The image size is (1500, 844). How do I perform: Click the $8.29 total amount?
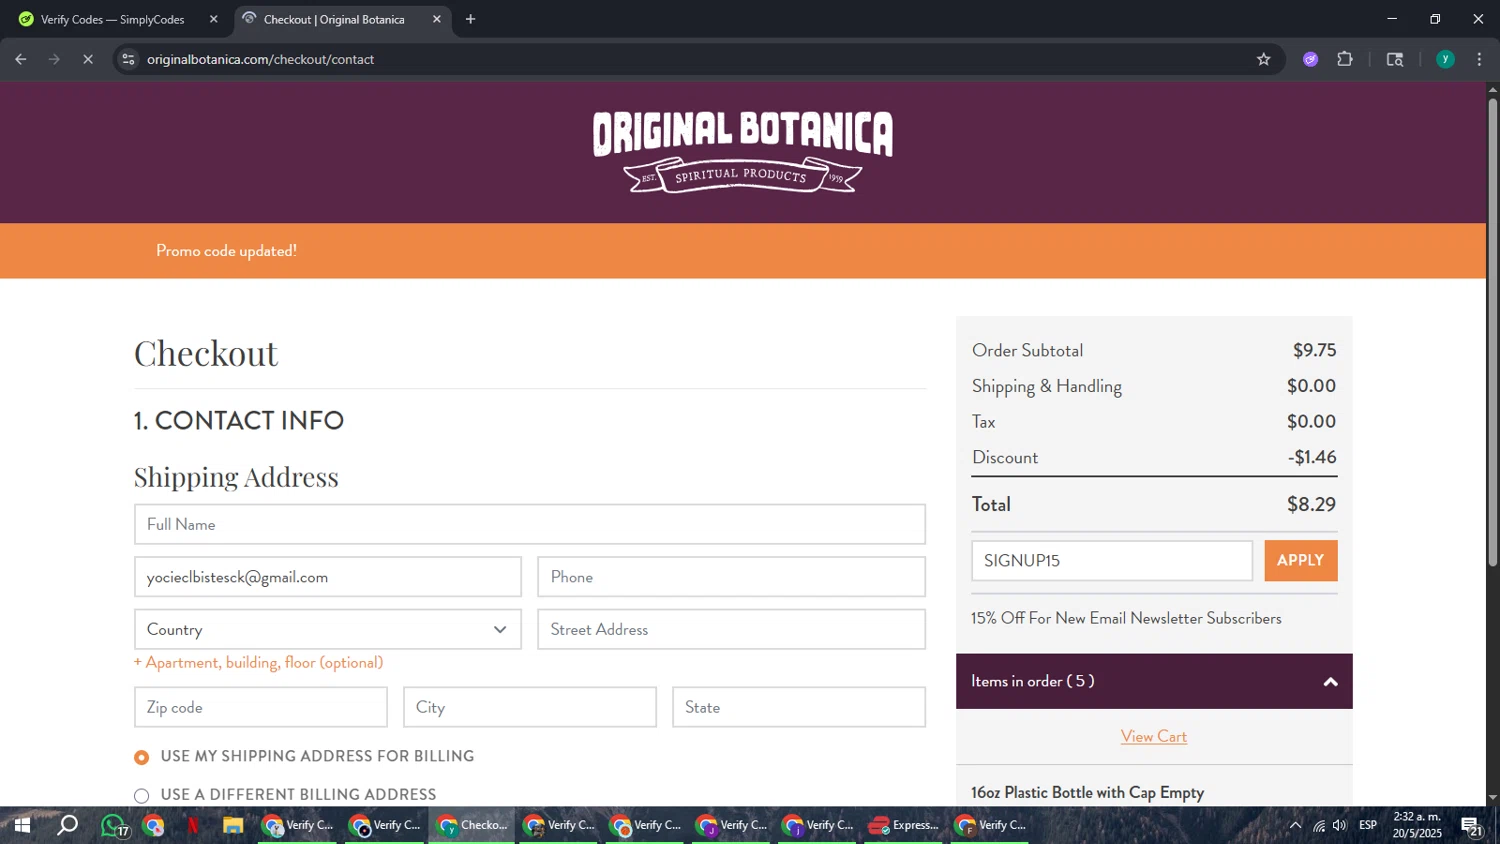[1311, 504]
